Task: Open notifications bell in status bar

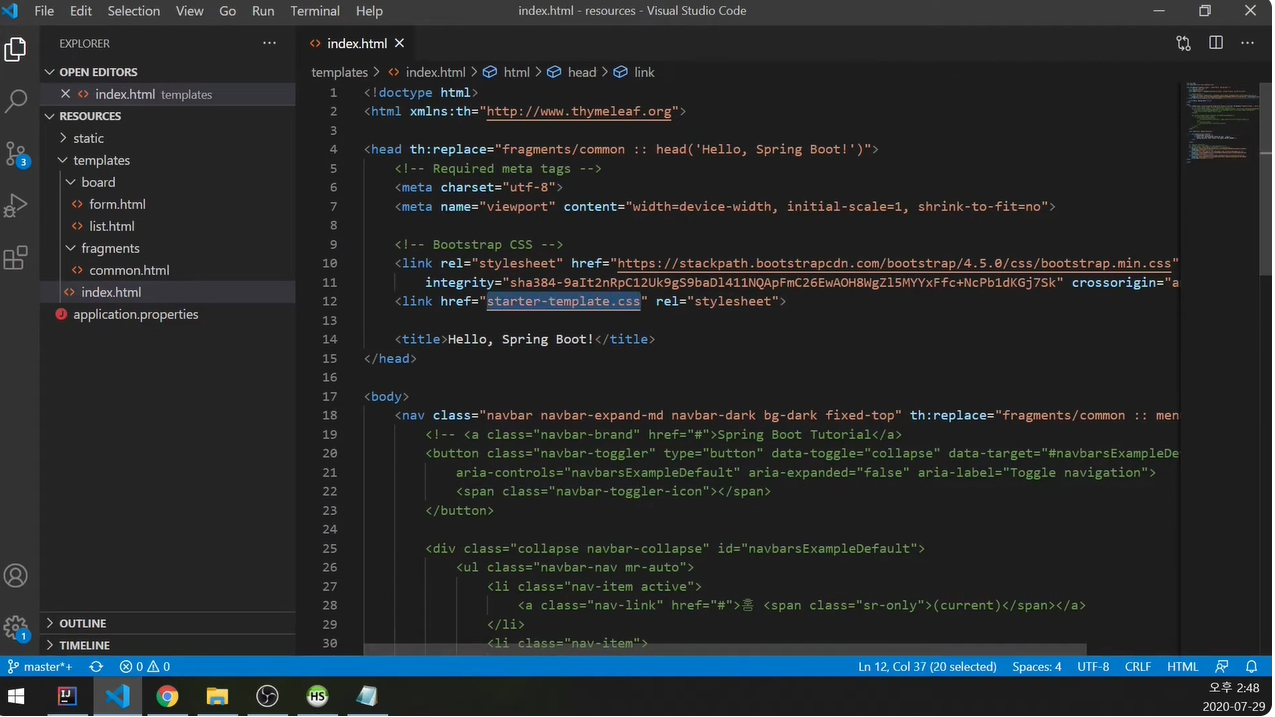Action: pyautogui.click(x=1251, y=666)
